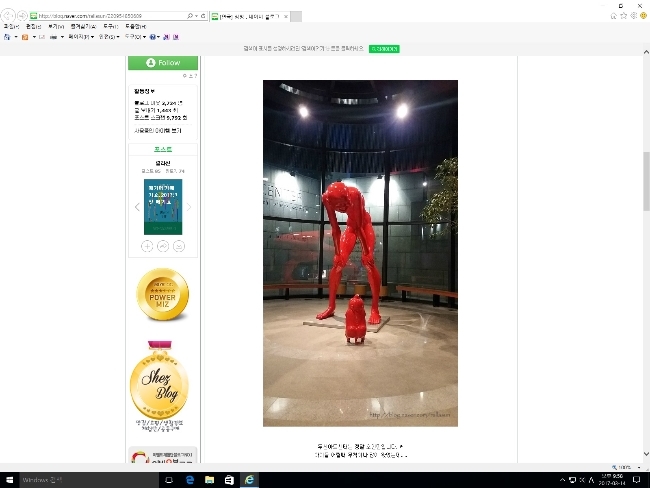Click the search magnifier in address bar

(x=189, y=16)
